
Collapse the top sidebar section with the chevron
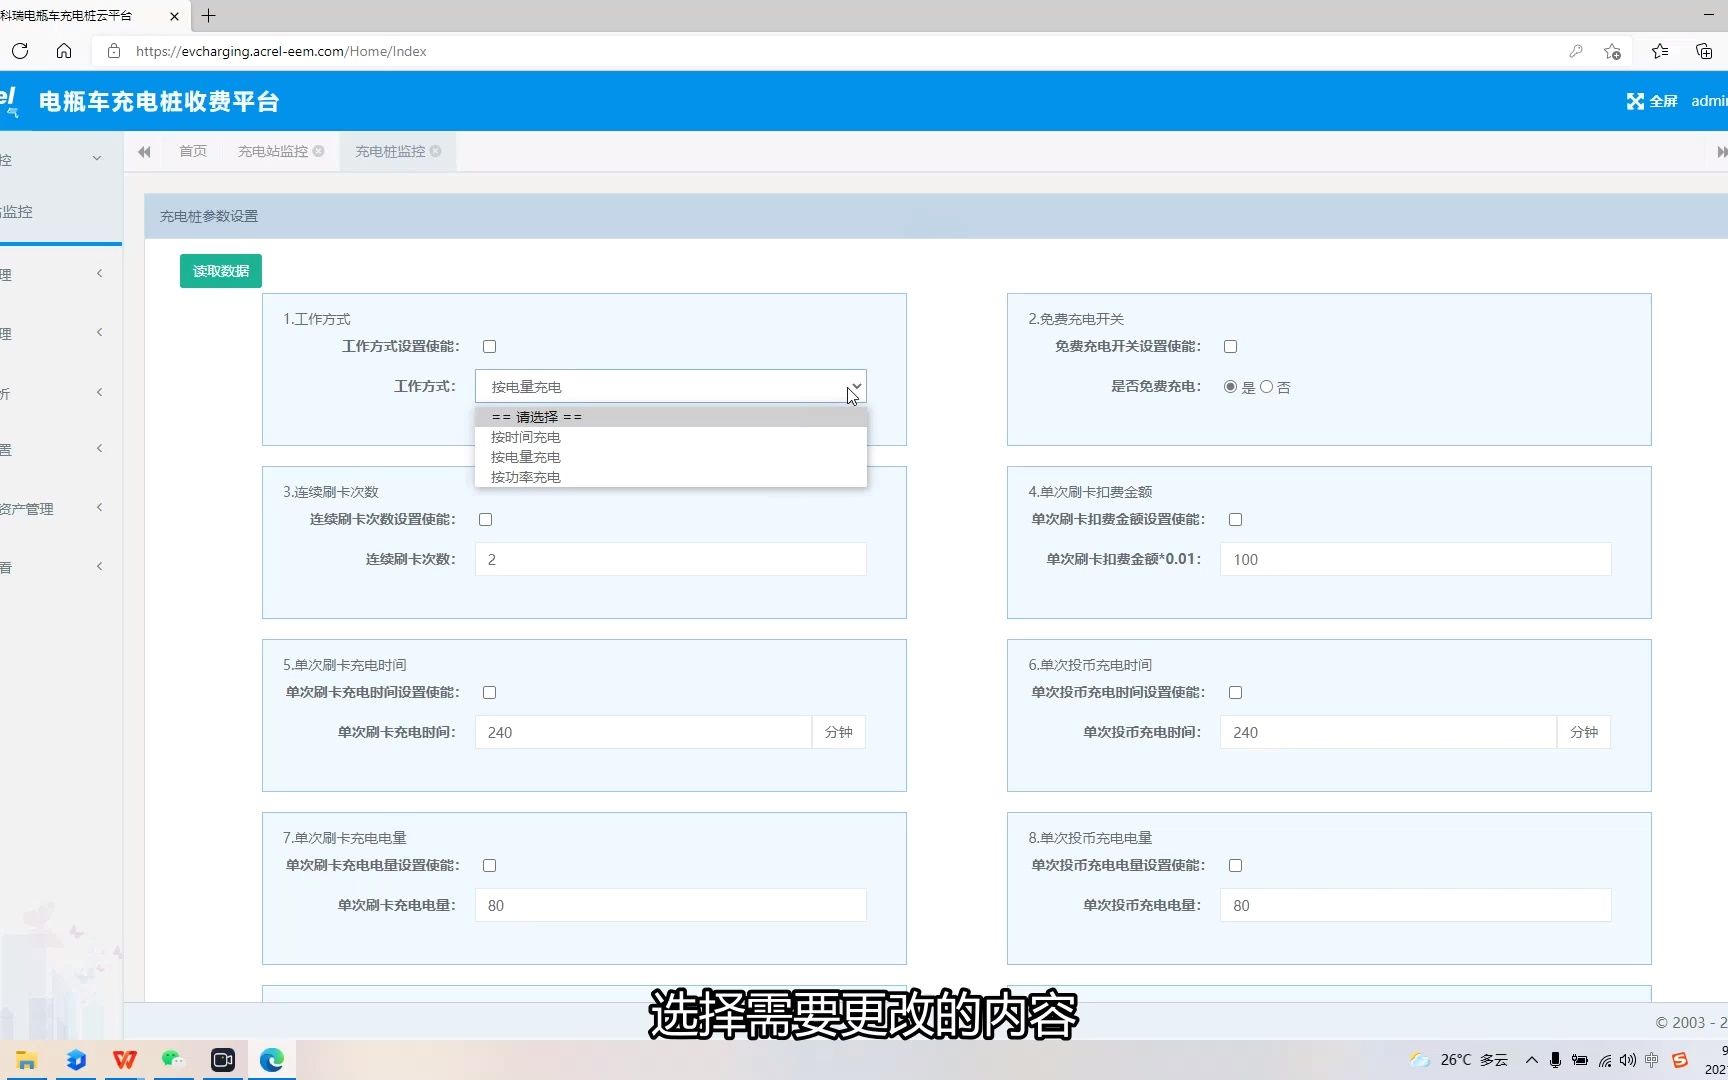(96, 158)
